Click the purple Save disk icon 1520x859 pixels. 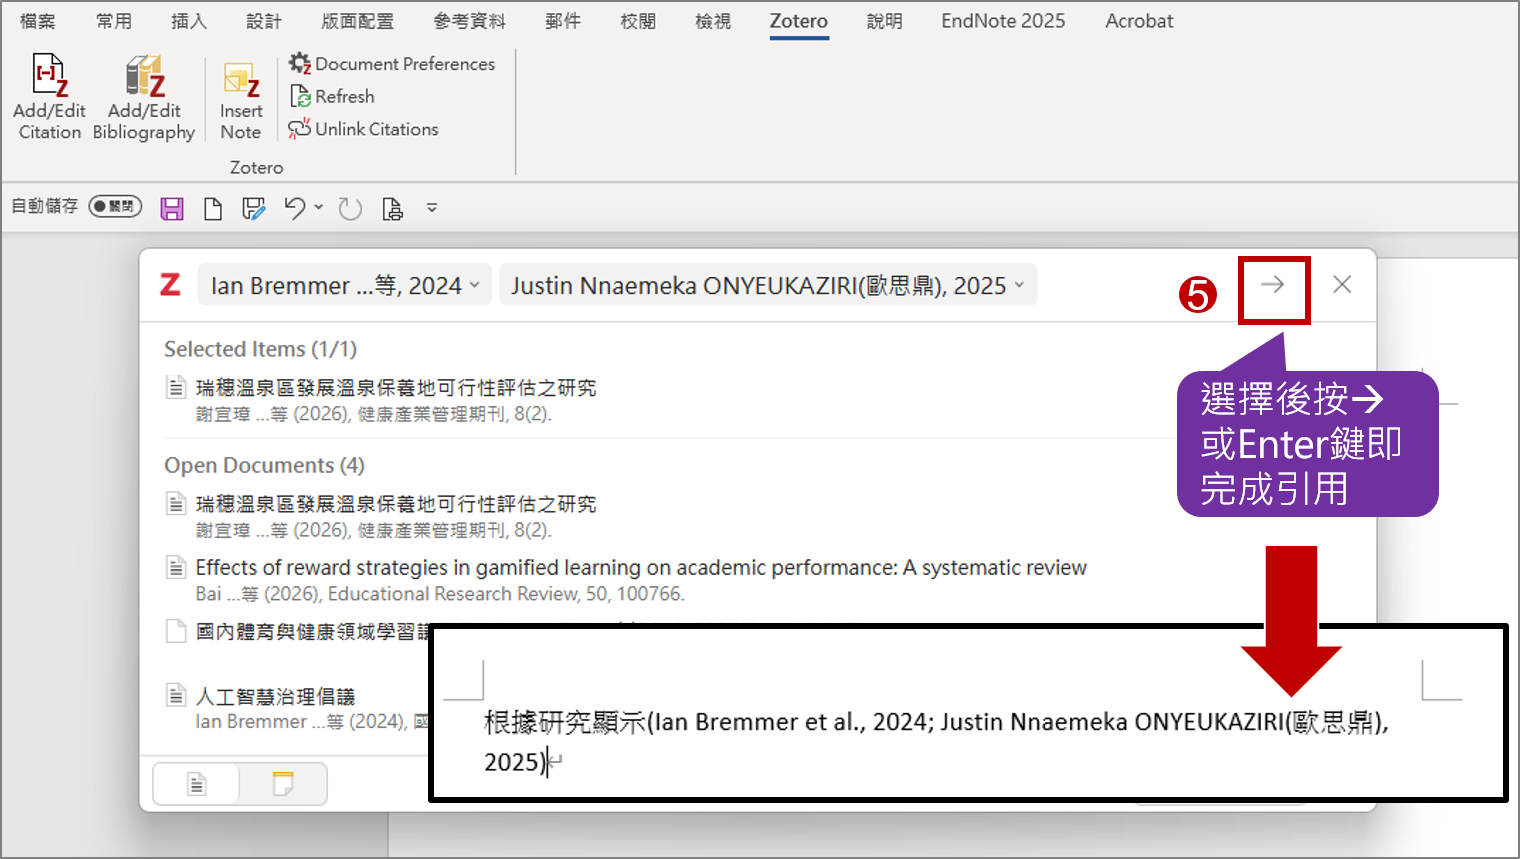point(172,208)
